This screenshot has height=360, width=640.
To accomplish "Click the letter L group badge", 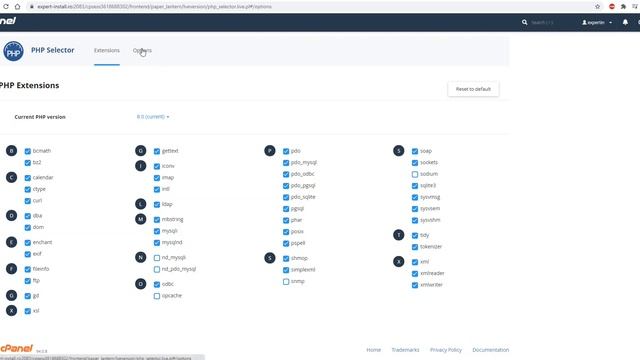I will (x=140, y=204).
